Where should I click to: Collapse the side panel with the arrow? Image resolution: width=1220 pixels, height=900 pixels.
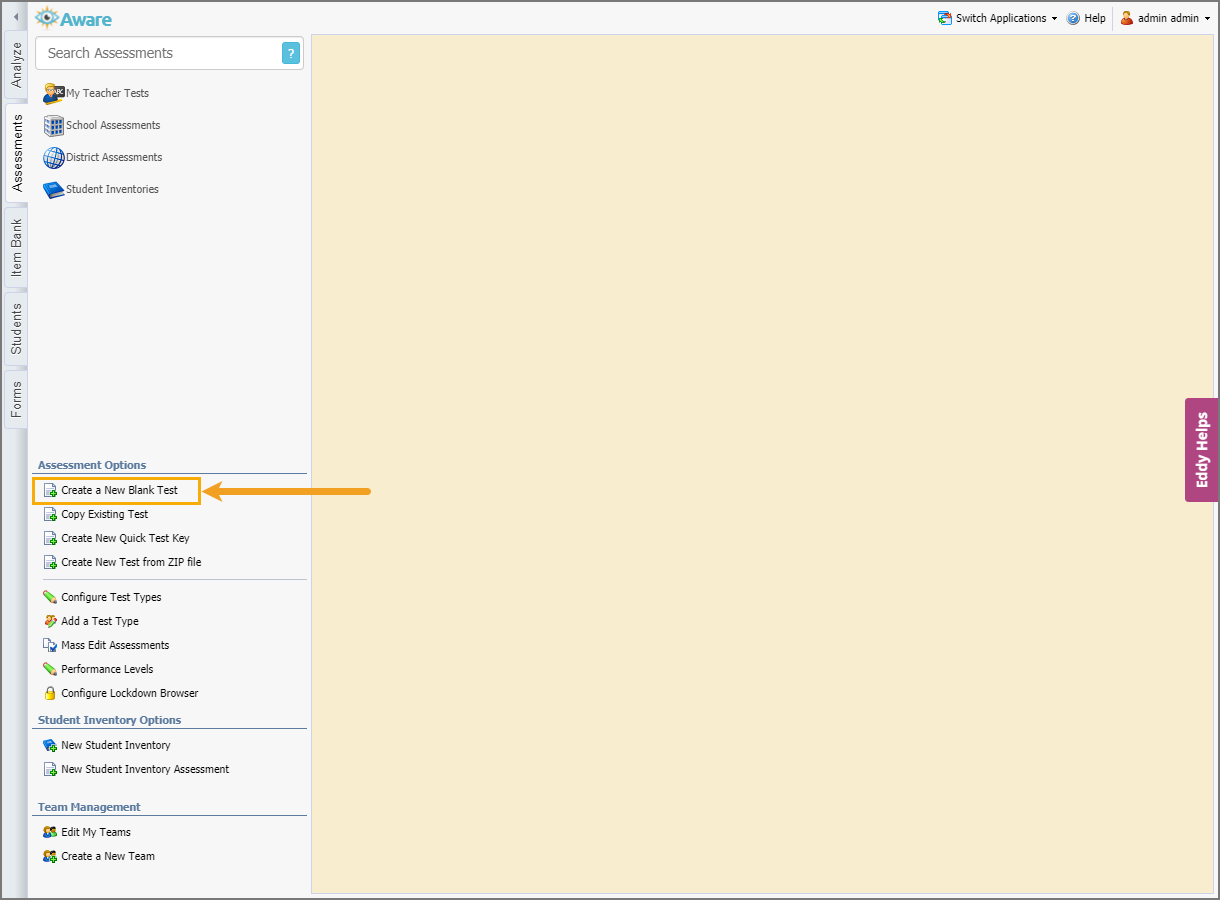pyautogui.click(x=15, y=17)
